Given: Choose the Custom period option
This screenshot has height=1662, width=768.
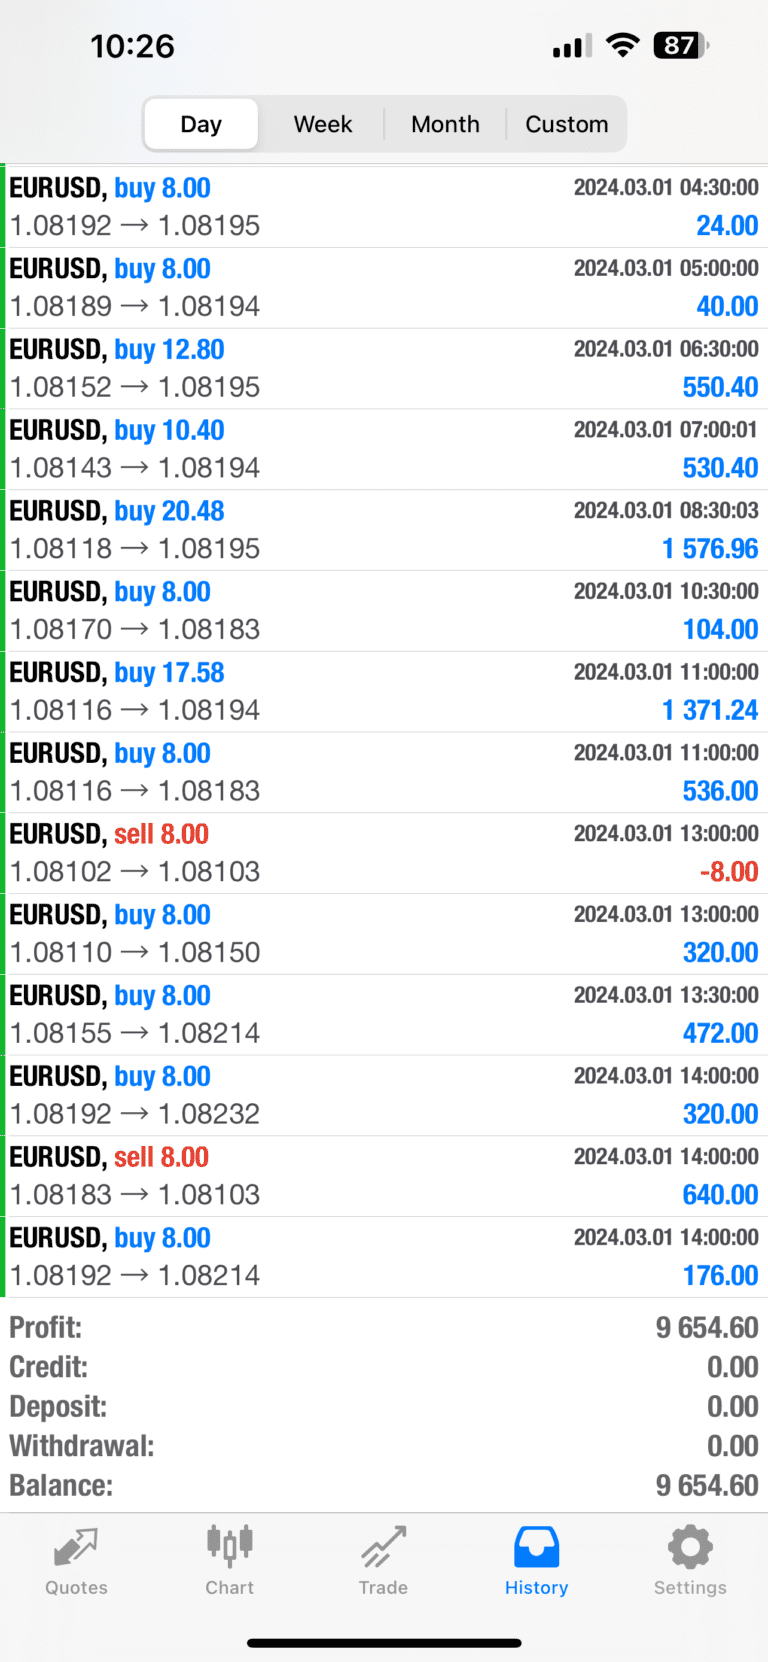Looking at the screenshot, I should 567,124.
